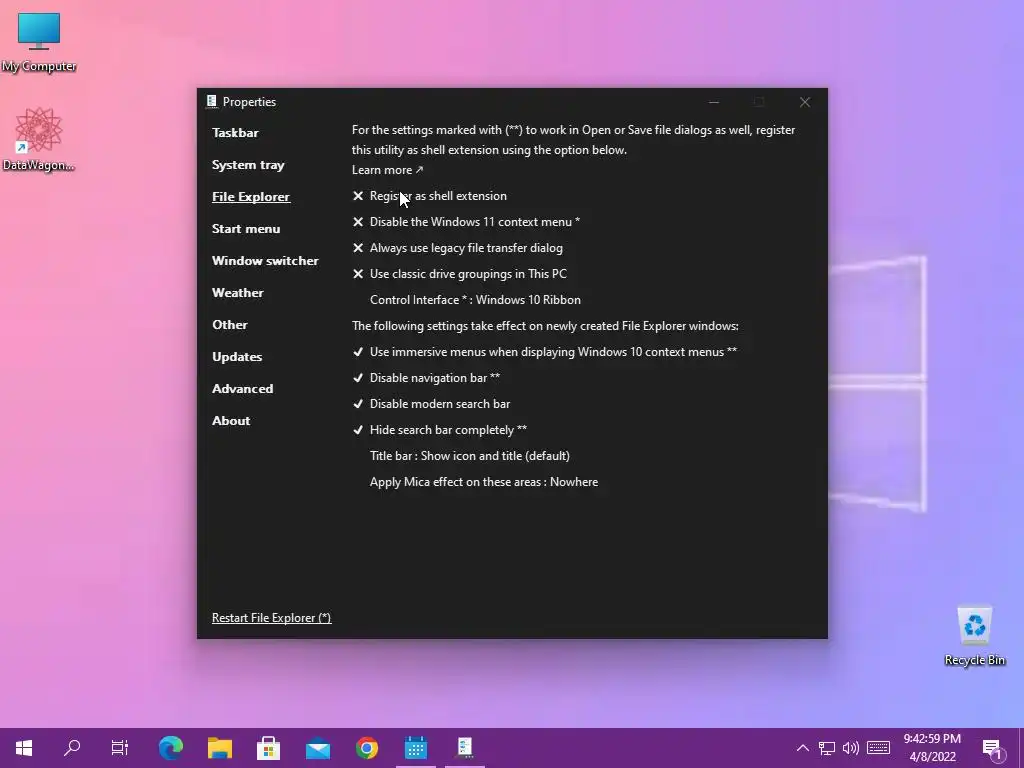Follow the Learn more link
The width and height of the screenshot is (1024, 768).
[x=387, y=170]
